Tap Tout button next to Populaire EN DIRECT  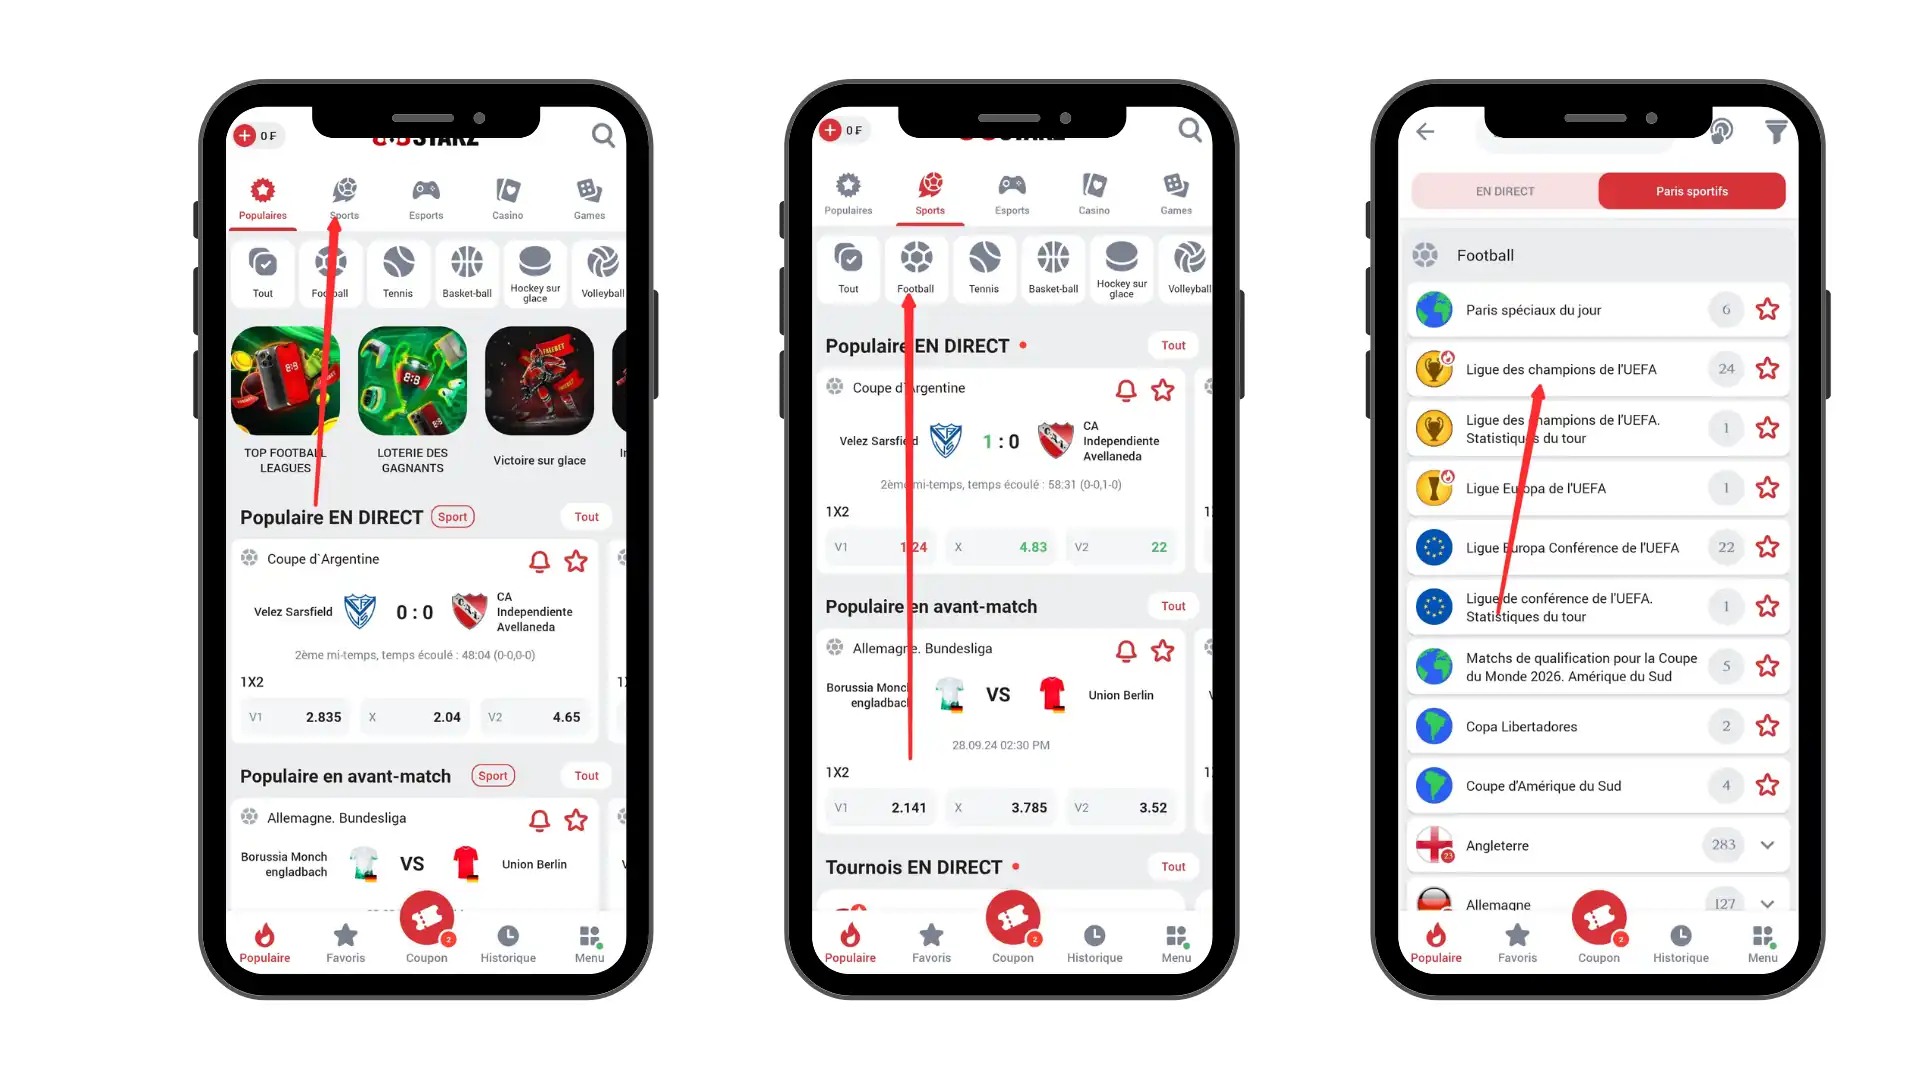(587, 516)
